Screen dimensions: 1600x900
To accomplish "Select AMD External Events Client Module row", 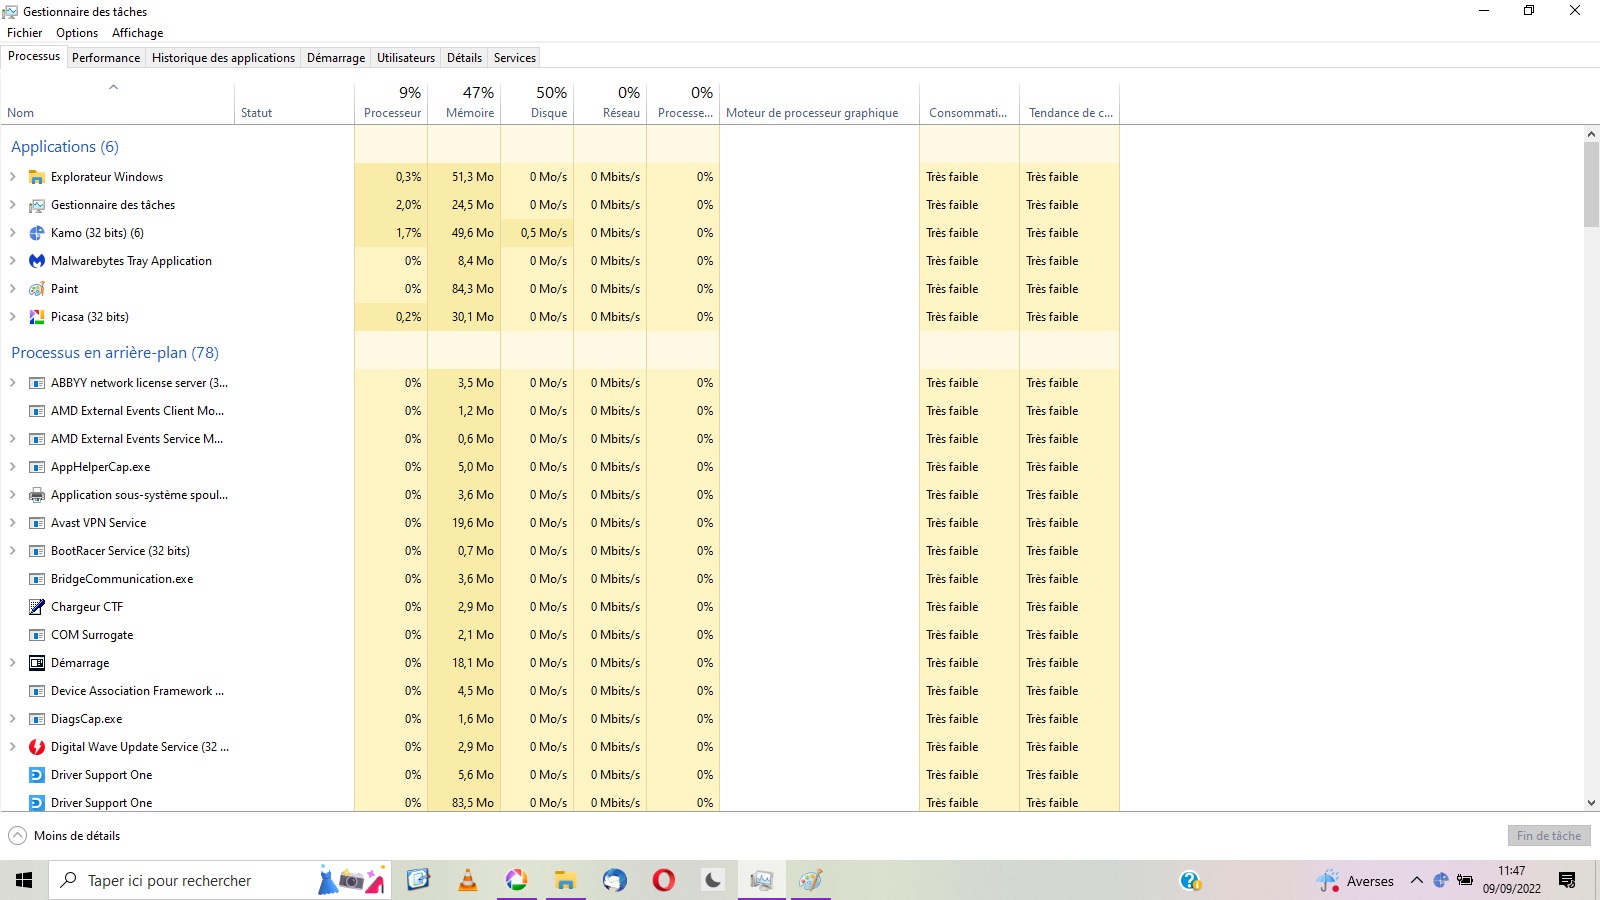I will [x=560, y=411].
